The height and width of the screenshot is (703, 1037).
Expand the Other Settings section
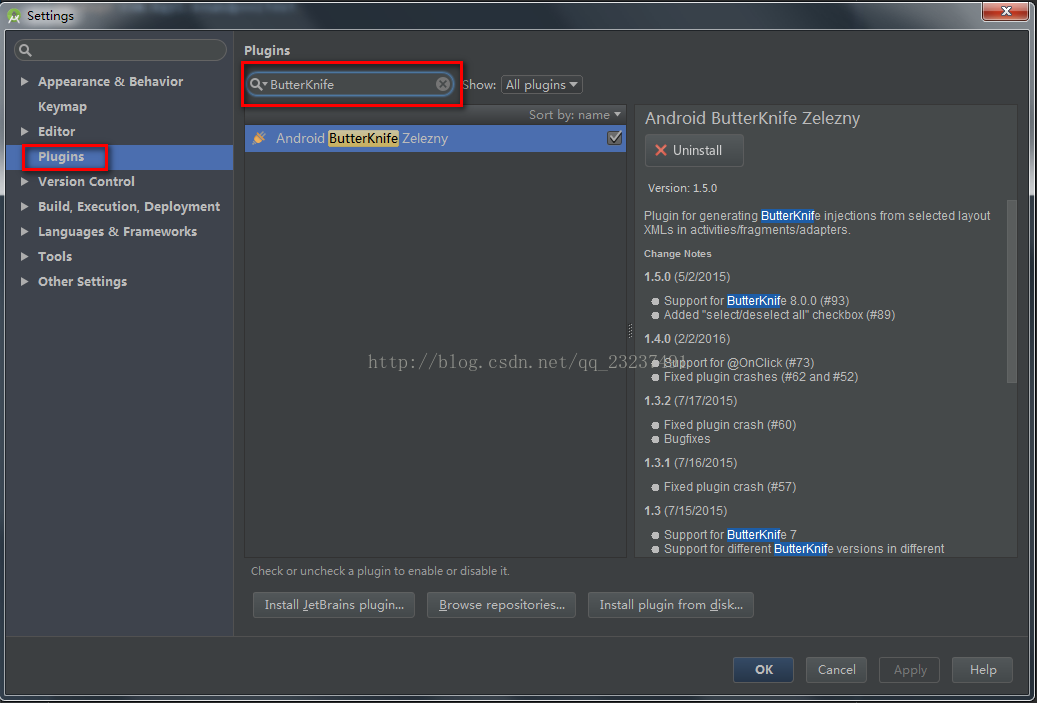tap(24, 281)
